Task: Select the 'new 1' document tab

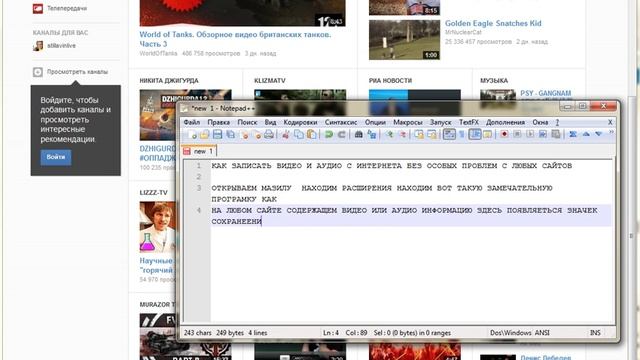Action: 199,151
